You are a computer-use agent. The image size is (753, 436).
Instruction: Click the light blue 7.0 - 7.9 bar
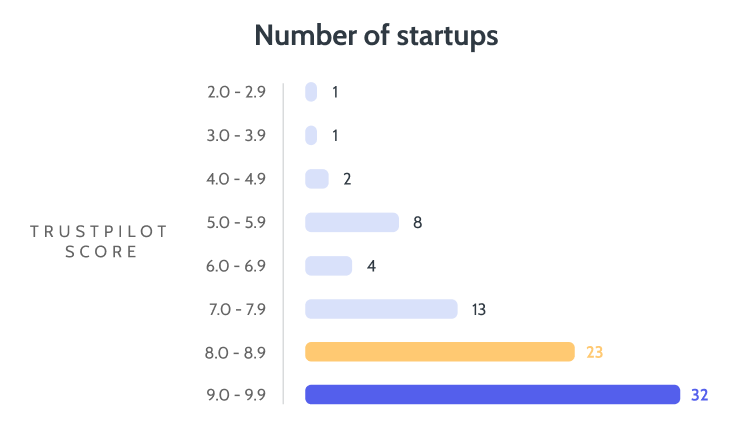click(x=381, y=309)
